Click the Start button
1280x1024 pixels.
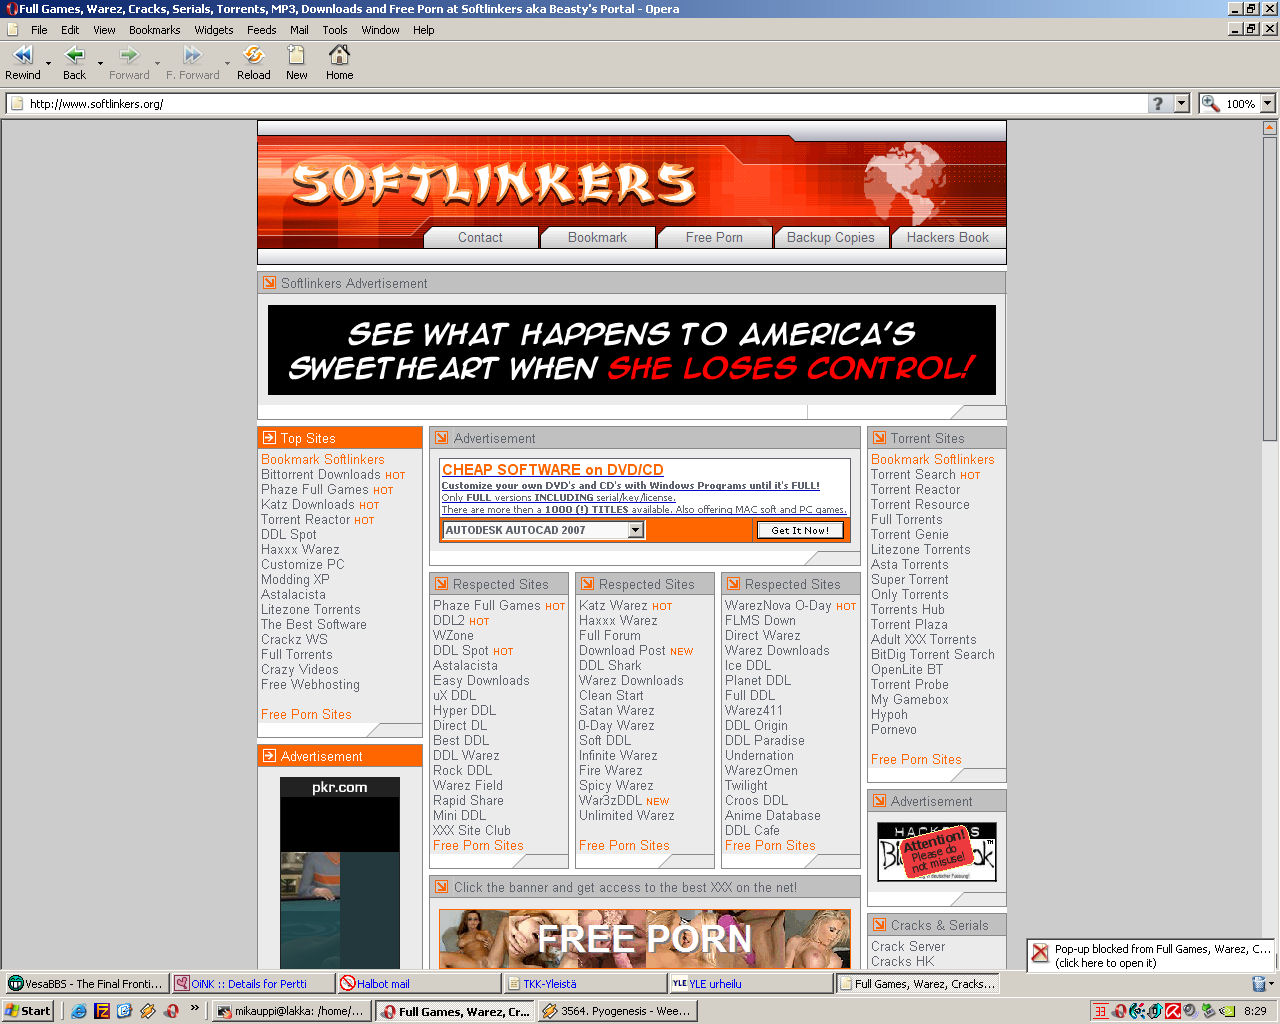[x=27, y=1011]
